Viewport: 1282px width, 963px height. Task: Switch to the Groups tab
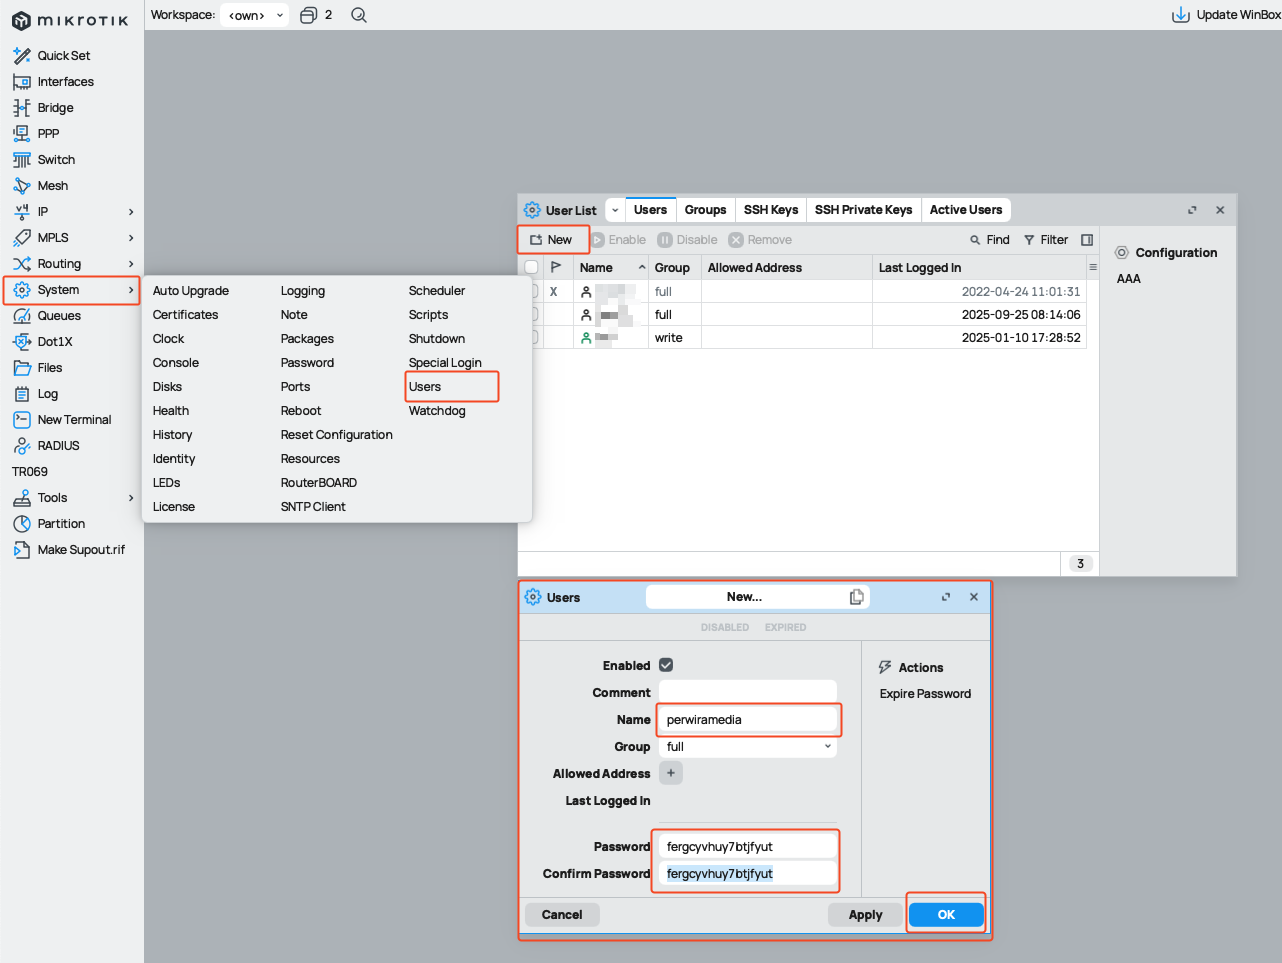pyautogui.click(x=705, y=210)
